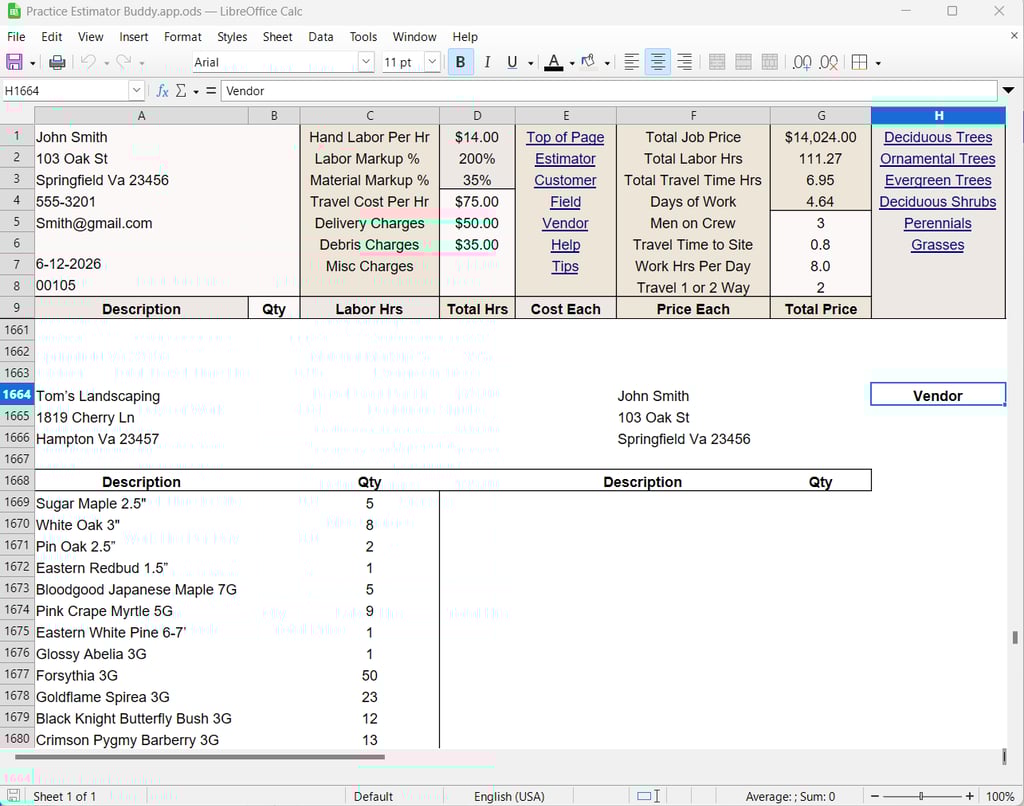The image size is (1024, 806).
Task: Underline the selected cell text
Action: tap(512, 62)
